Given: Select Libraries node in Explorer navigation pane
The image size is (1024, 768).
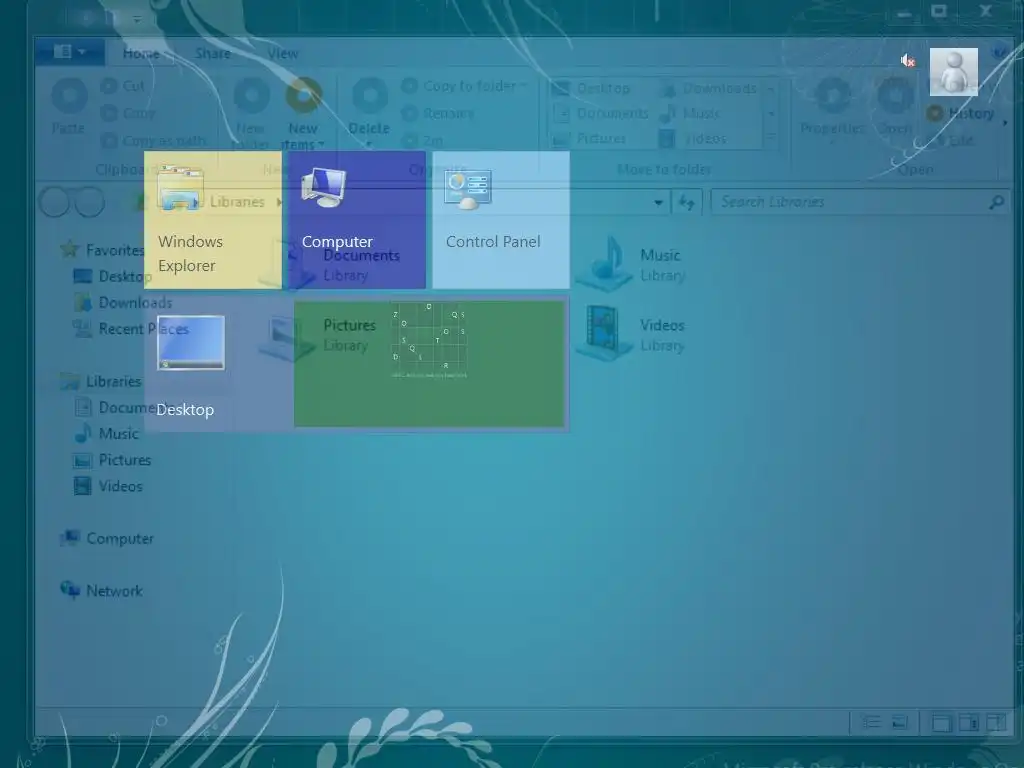Looking at the screenshot, I should 101,381.
